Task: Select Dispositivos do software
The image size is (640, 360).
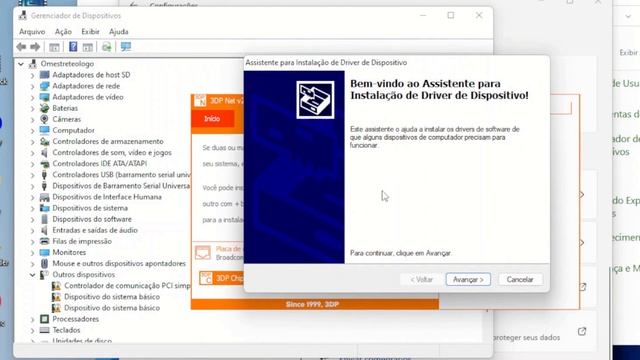Action: (92, 219)
